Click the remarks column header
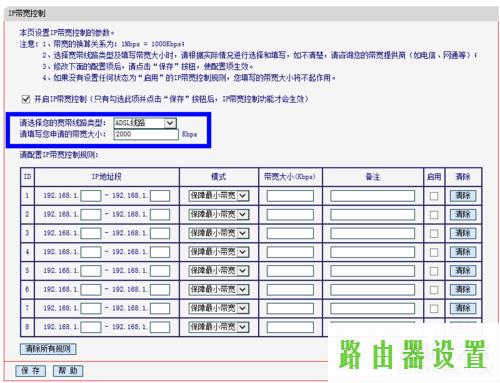Image resolution: width=500 pixels, height=383 pixels. click(373, 177)
